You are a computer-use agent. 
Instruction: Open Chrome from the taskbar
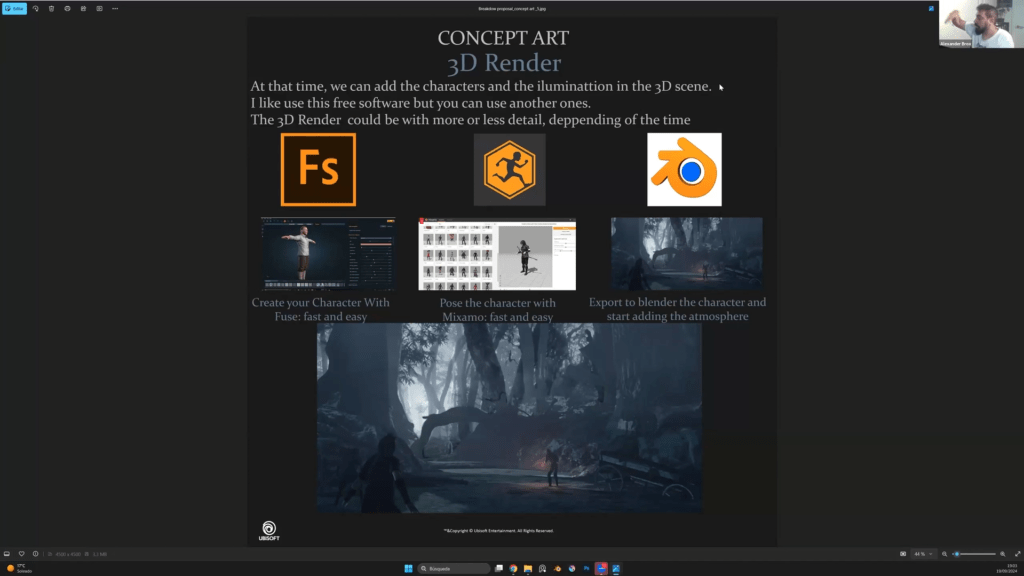coord(513,568)
